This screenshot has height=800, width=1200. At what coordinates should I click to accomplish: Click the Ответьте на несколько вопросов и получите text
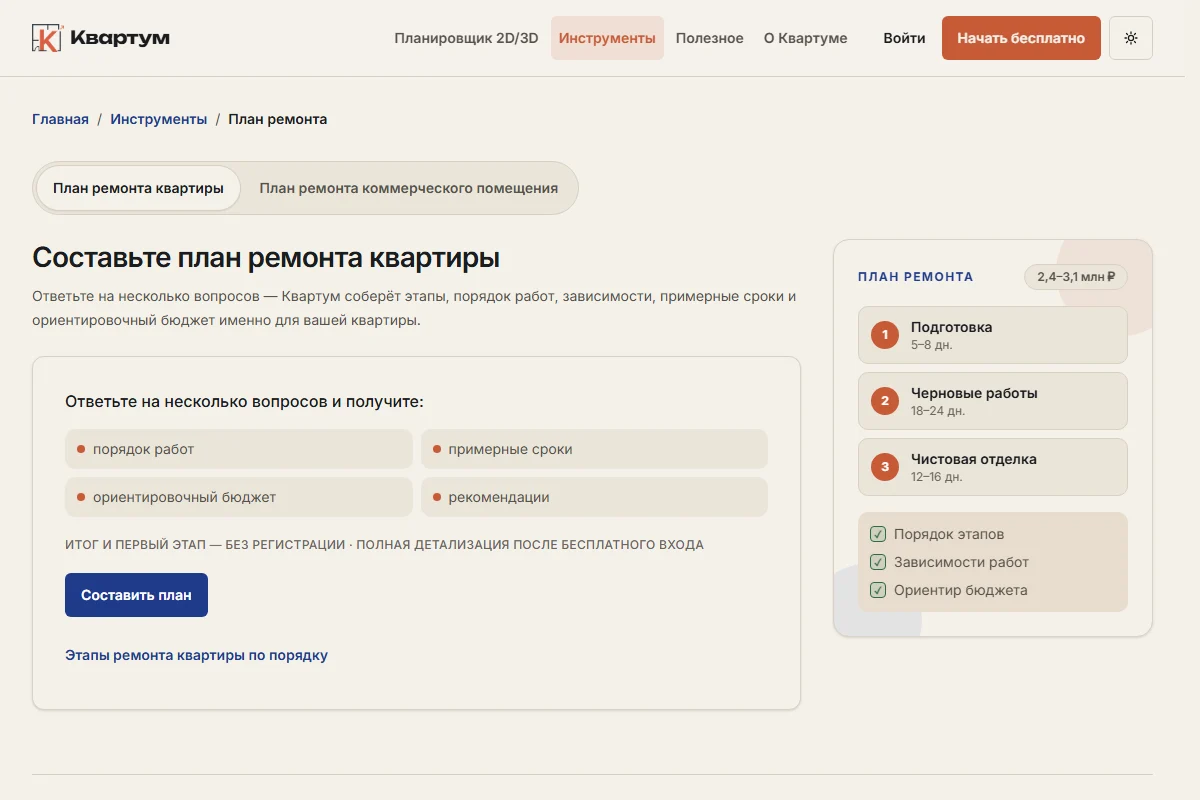click(x=245, y=402)
